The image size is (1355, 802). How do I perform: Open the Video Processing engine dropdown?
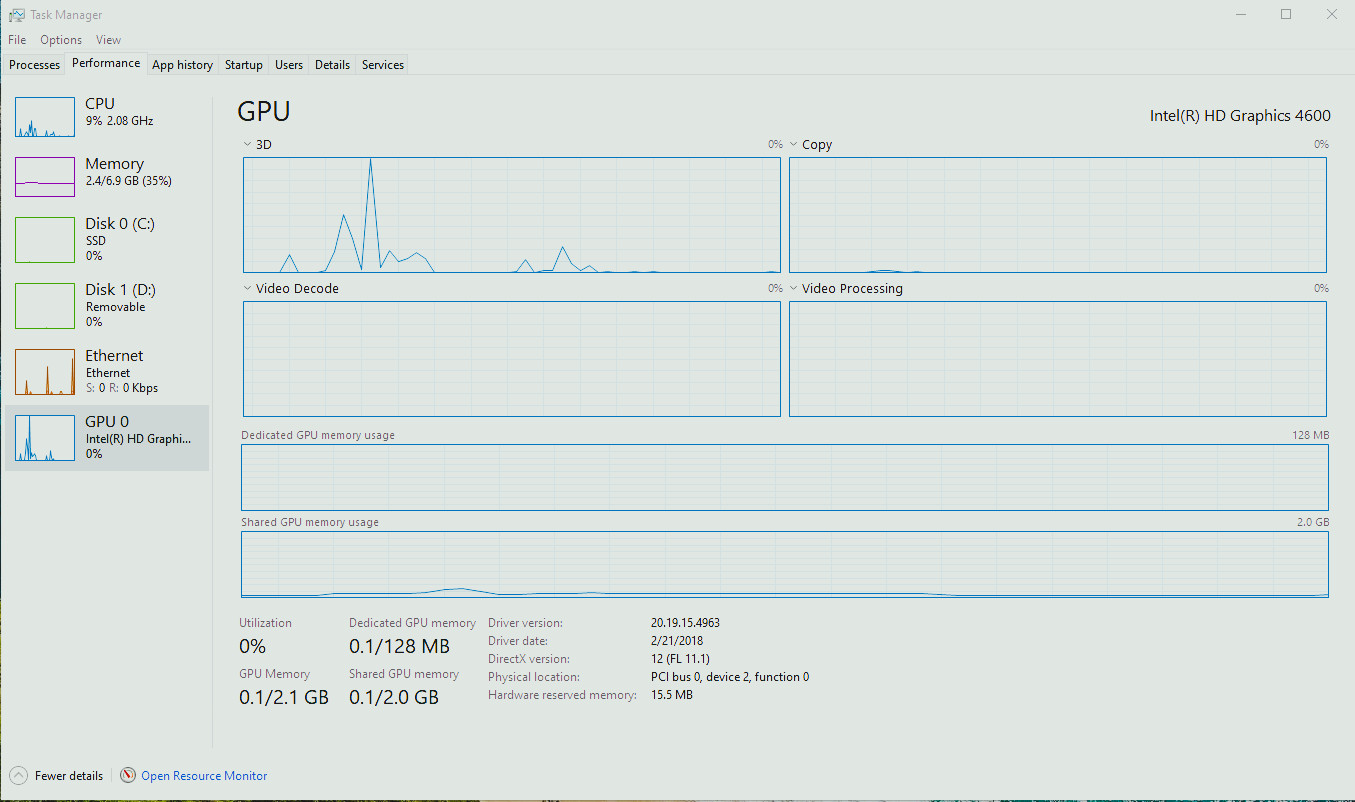coord(794,289)
